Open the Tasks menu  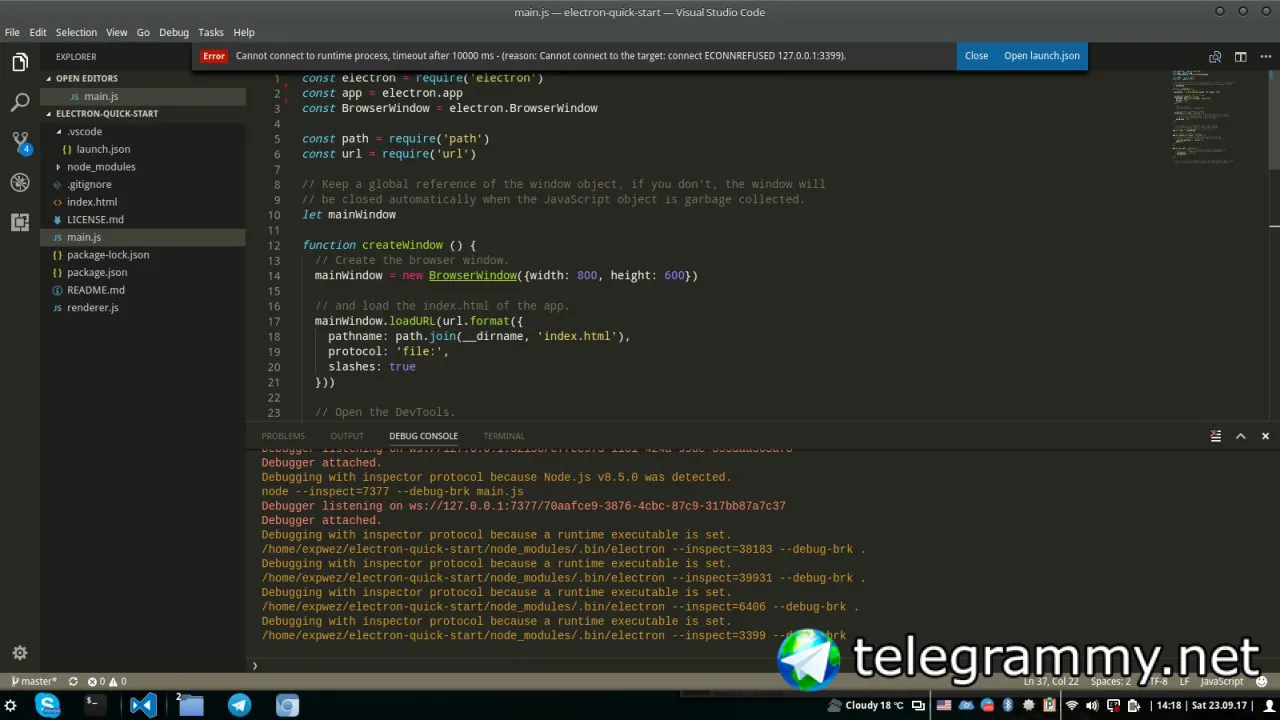tap(211, 32)
